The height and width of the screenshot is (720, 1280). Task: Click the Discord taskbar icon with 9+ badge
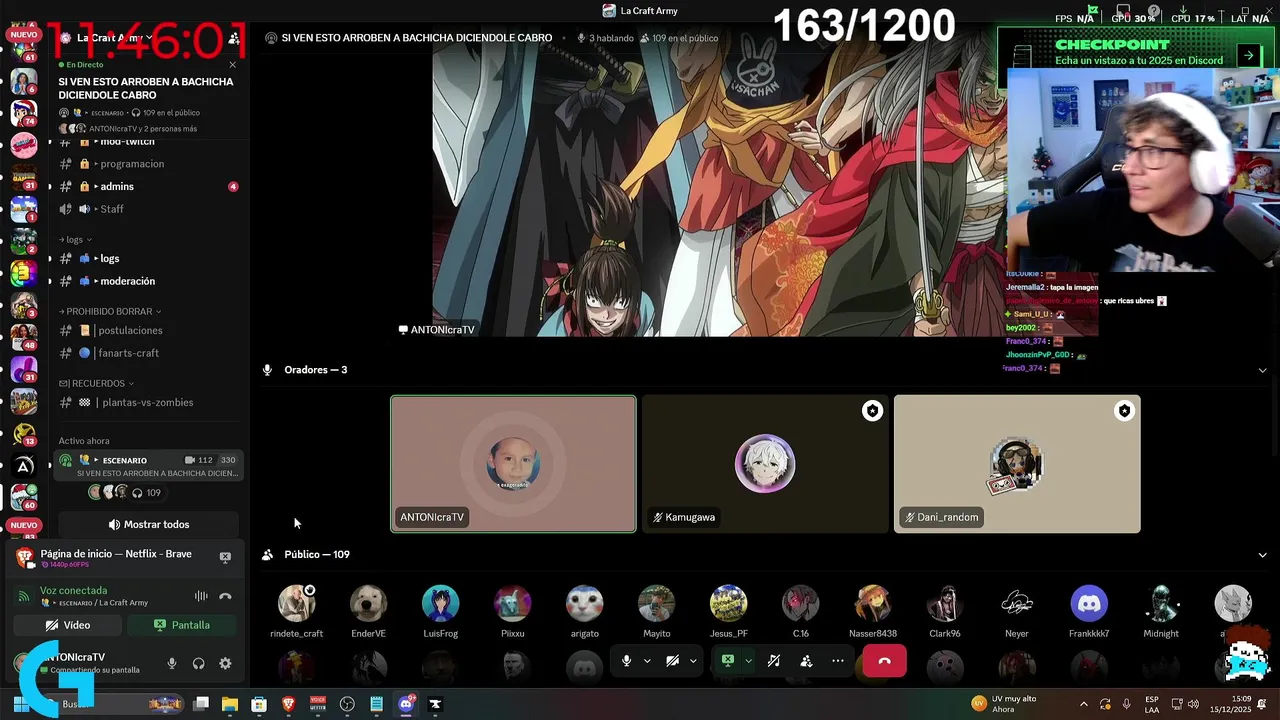pyautogui.click(x=406, y=704)
